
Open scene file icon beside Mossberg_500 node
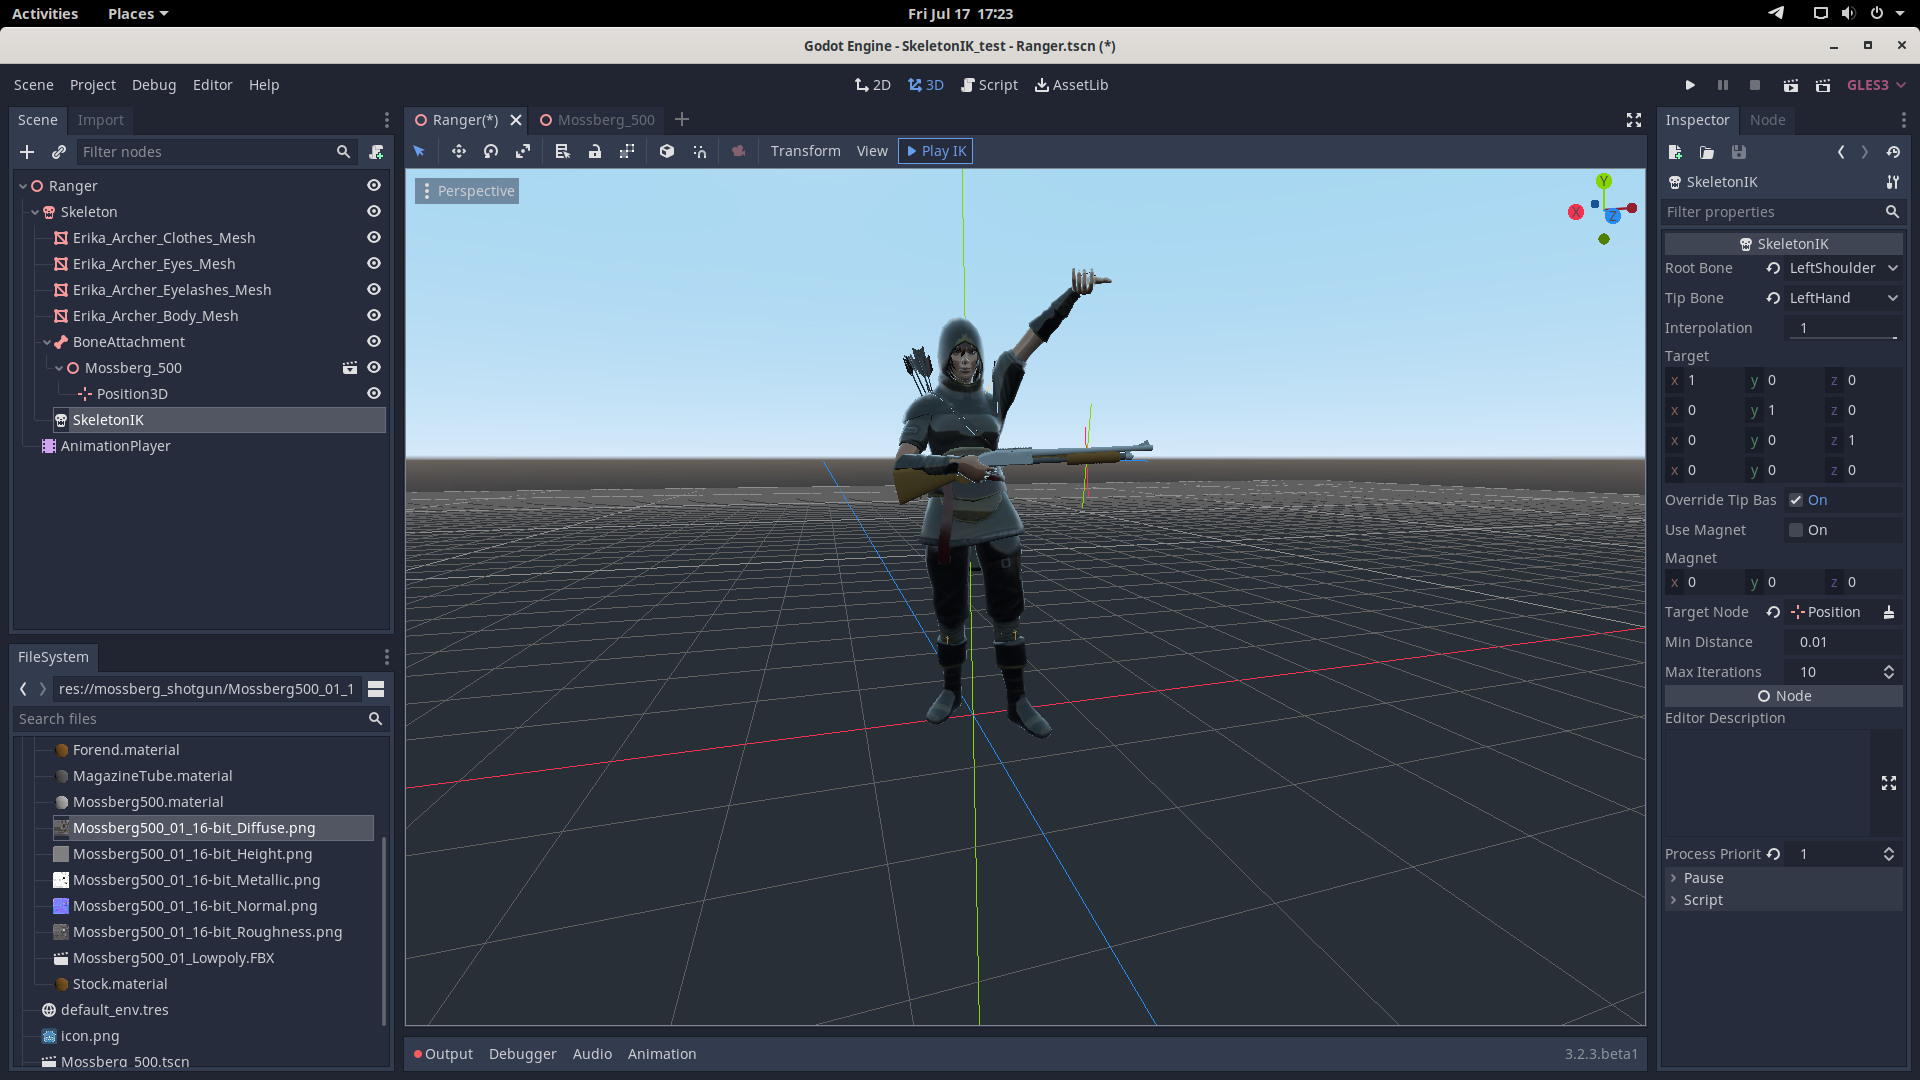click(x=350, y=368)
